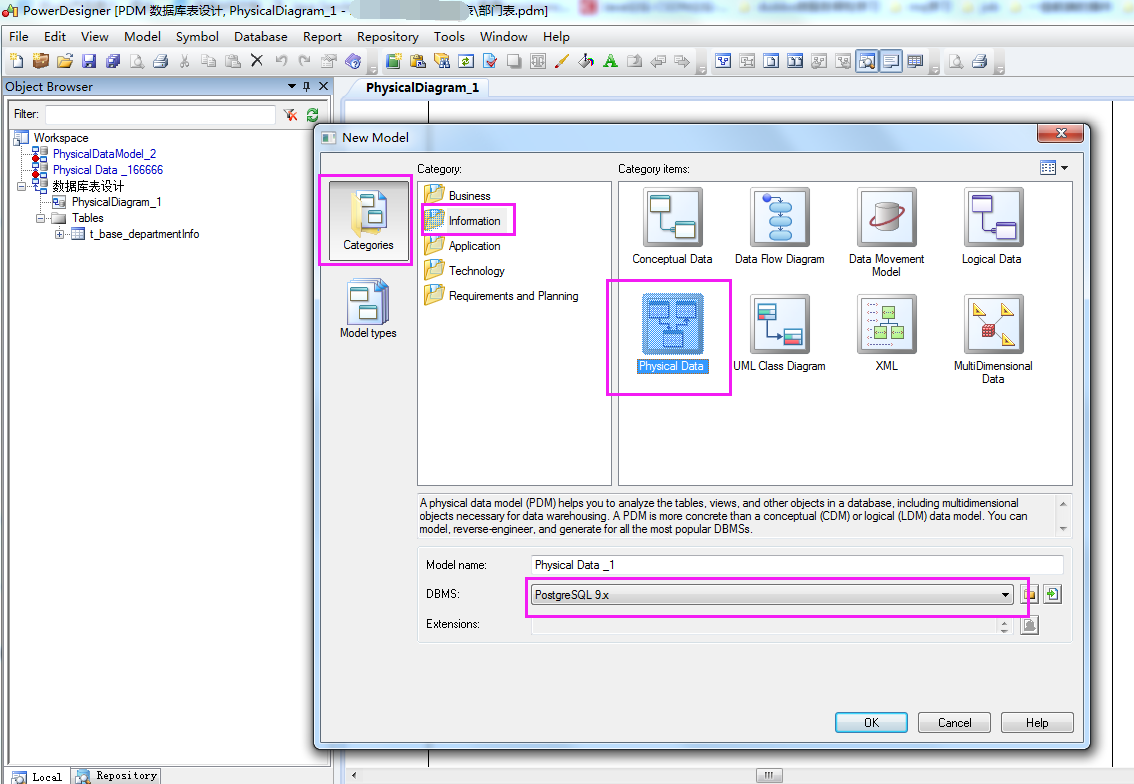The height and width of the screenshot is (784, 1134).
Task: Click the blue Help book icon
Action: pyautogui.click(x=353, y=61)
